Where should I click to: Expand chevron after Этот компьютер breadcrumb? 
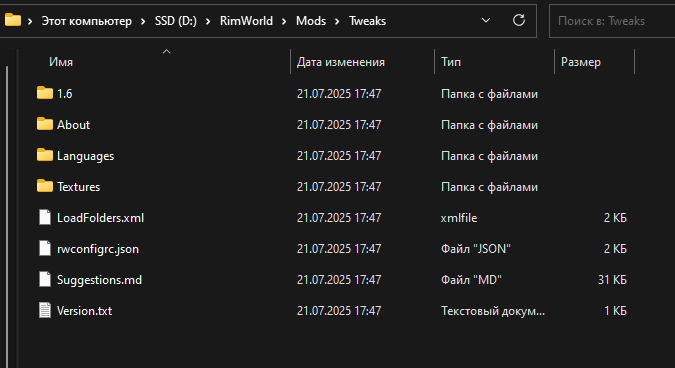click(143, 21)
